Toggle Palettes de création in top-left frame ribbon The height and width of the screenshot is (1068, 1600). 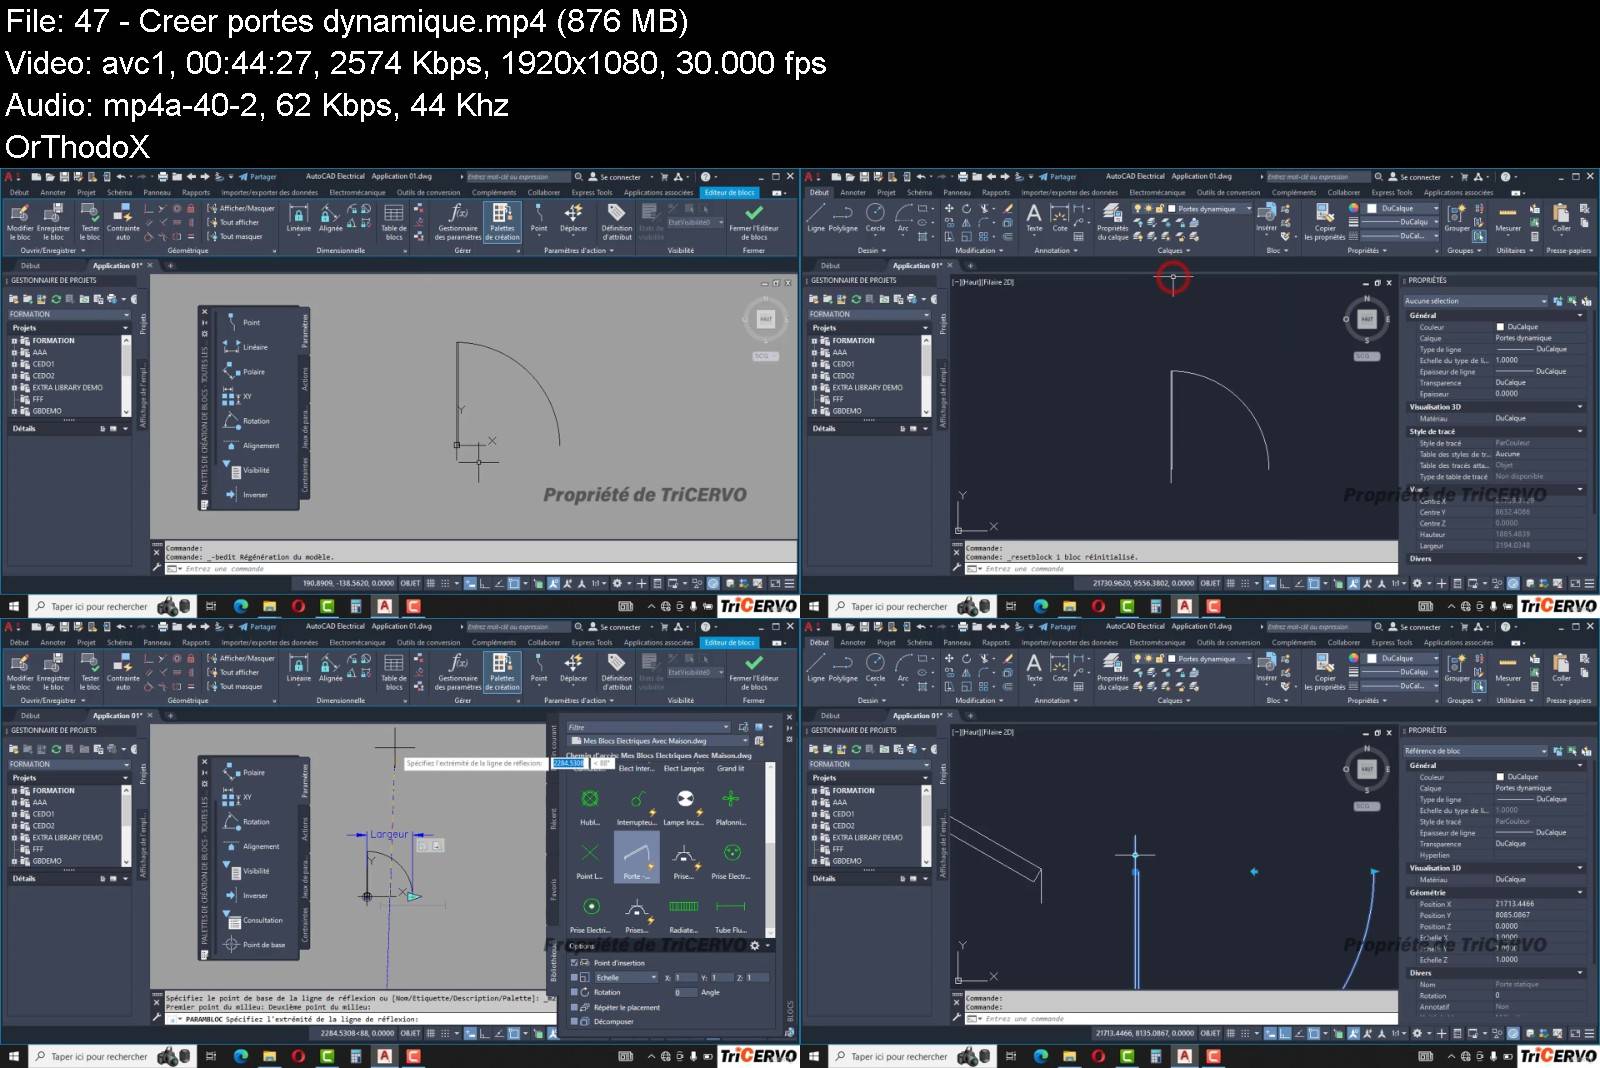[x=502, y=222]
